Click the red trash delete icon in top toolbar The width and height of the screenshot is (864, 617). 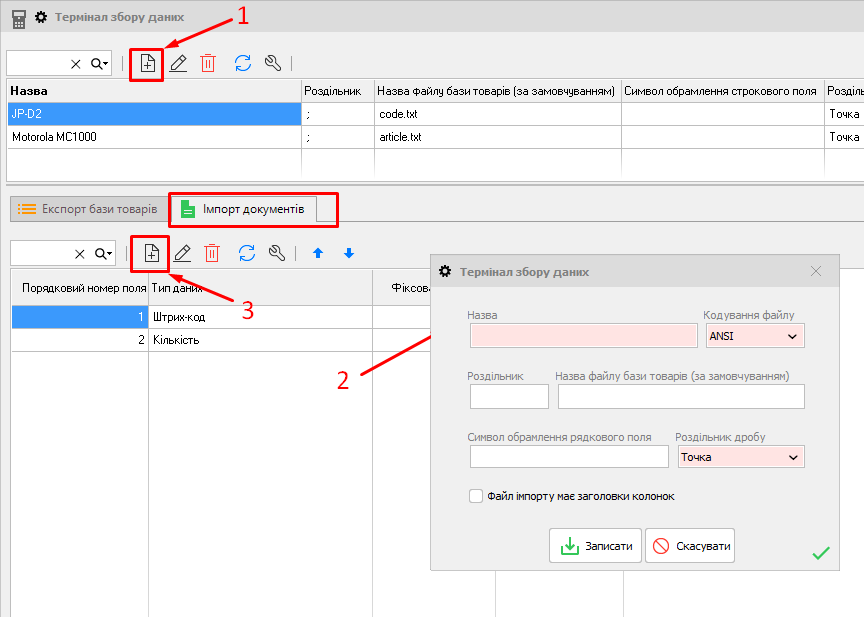point(208,63)
